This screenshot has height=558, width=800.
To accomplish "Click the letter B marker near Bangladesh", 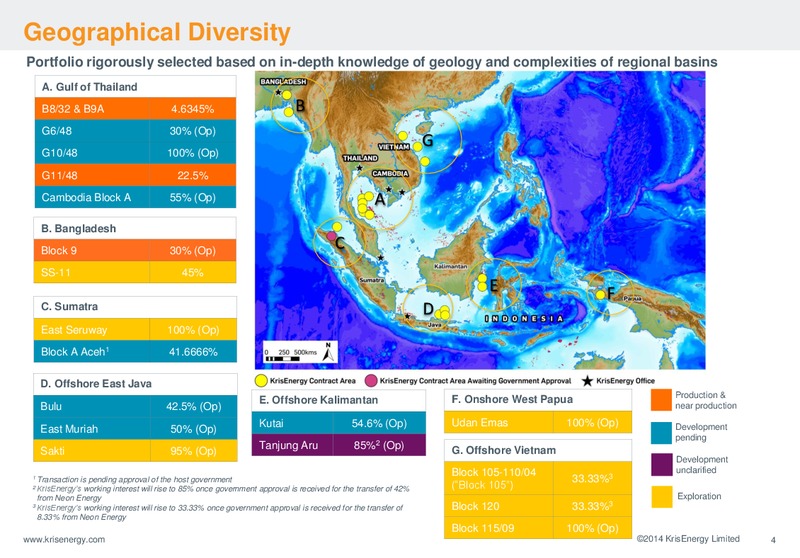I will tap(300, 106).
